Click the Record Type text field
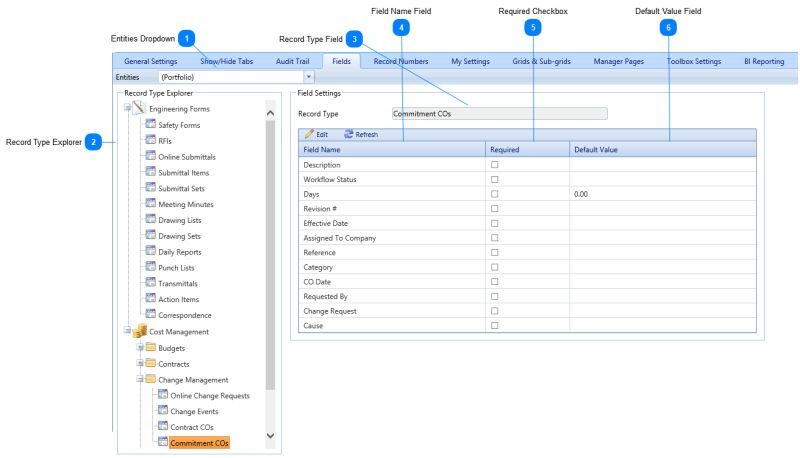This screenshot has height=458, width=800. point(499,114)
